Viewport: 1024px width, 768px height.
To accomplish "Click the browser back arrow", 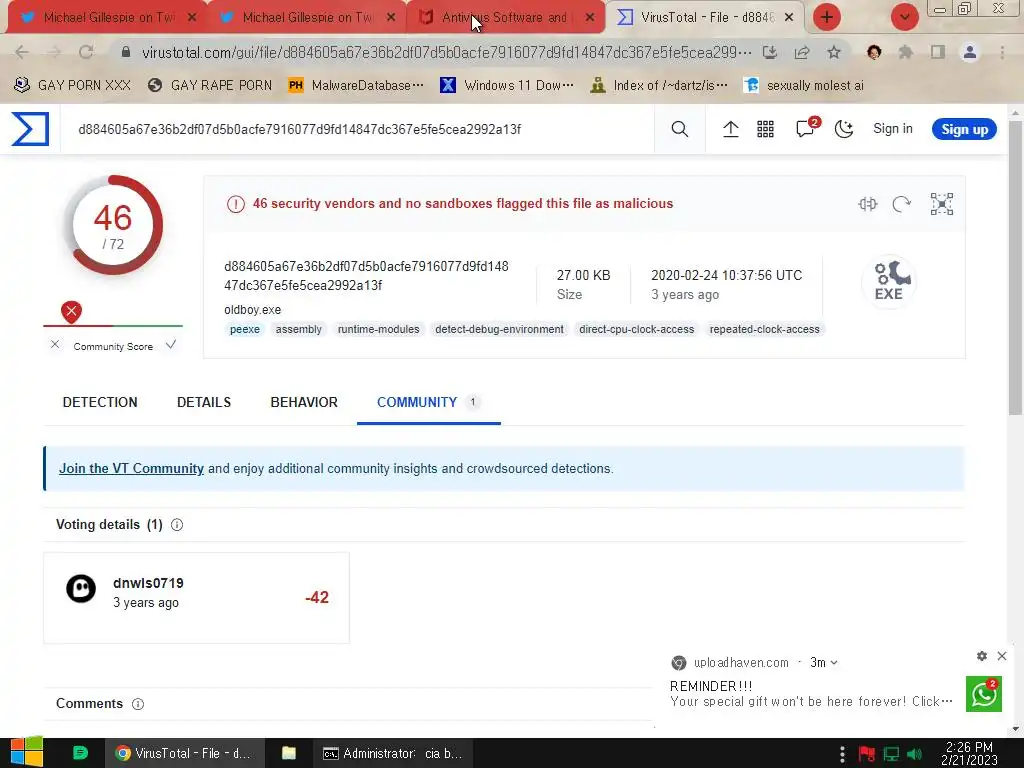I will (21, 52).
